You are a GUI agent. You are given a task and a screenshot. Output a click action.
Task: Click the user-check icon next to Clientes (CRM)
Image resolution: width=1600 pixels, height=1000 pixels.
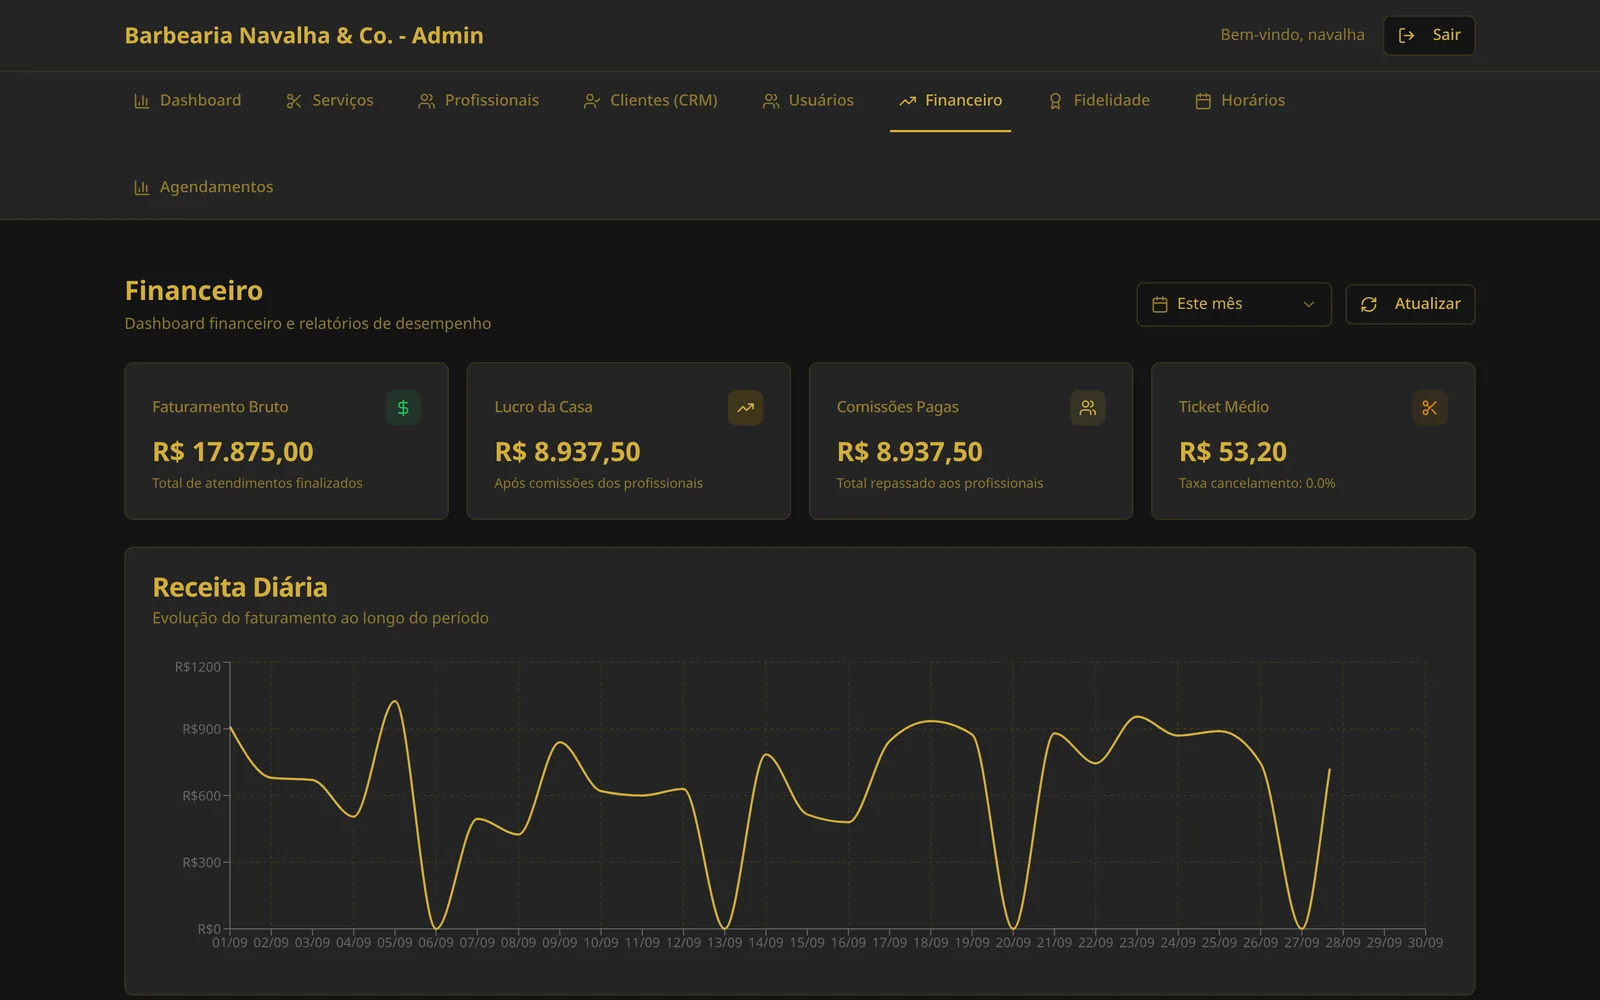(592, 101)
